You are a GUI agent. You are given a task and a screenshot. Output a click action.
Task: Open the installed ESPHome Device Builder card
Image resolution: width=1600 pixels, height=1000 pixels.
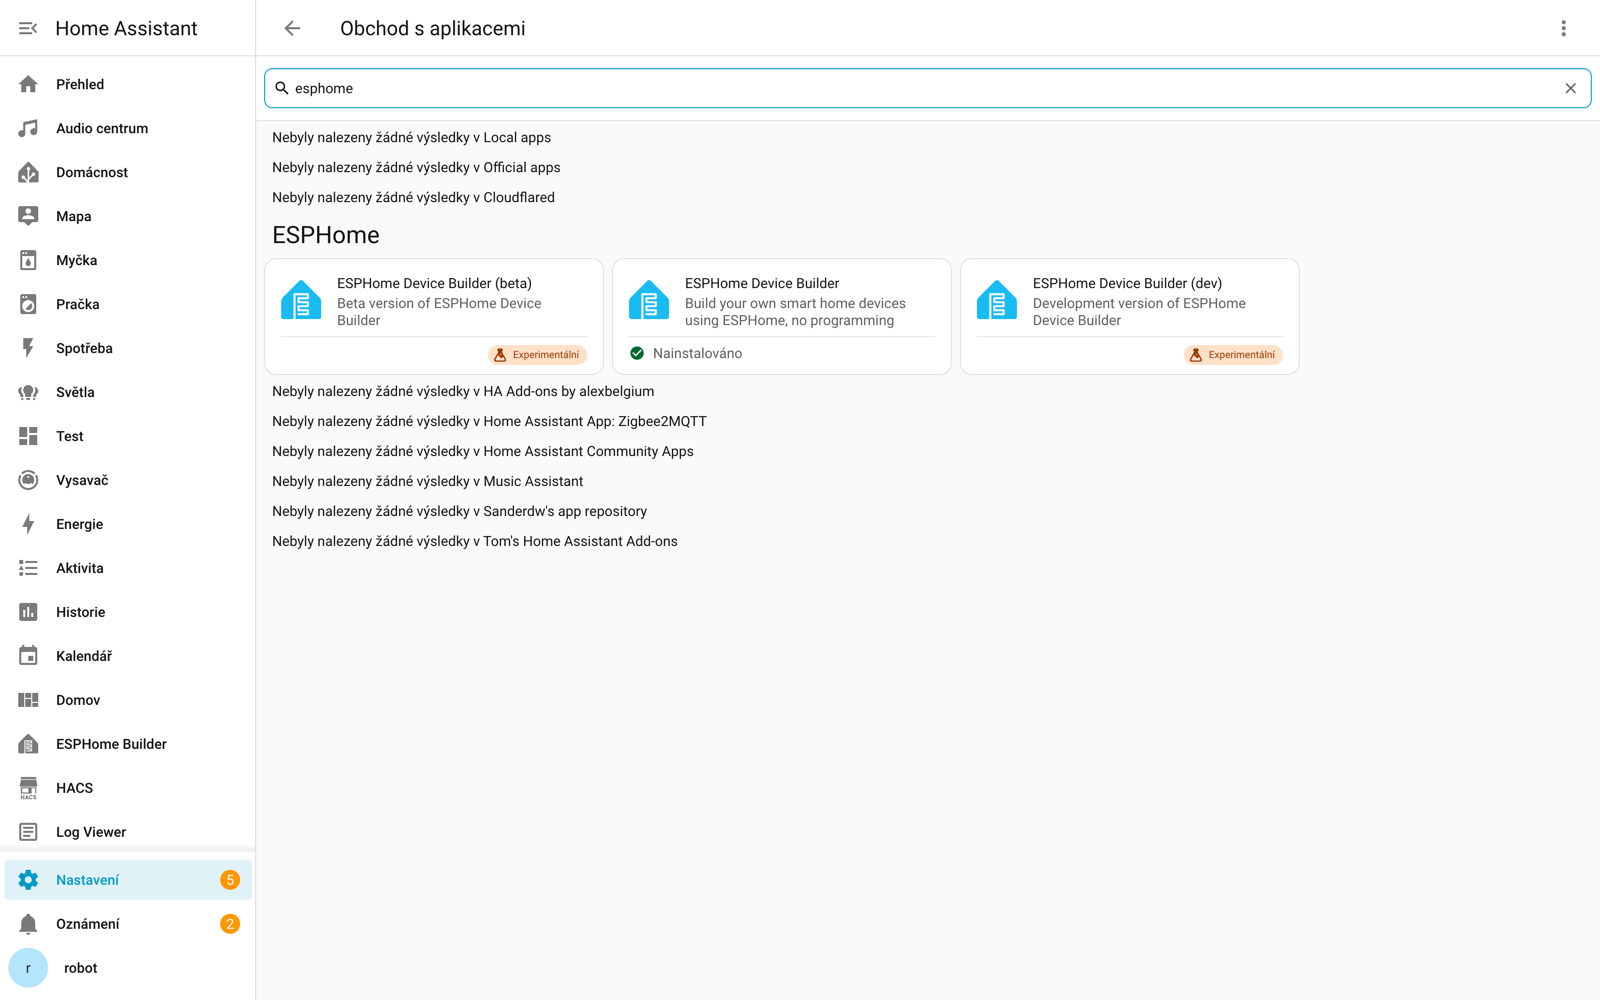pos(782,316)
